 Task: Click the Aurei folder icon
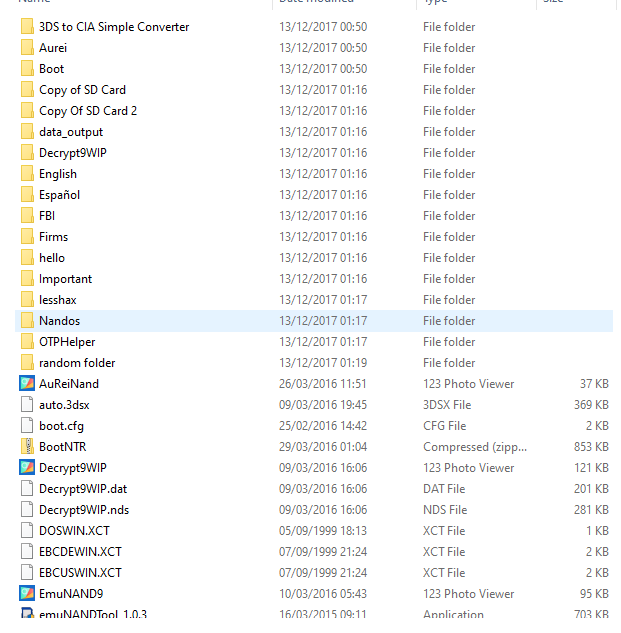[27, 48]
